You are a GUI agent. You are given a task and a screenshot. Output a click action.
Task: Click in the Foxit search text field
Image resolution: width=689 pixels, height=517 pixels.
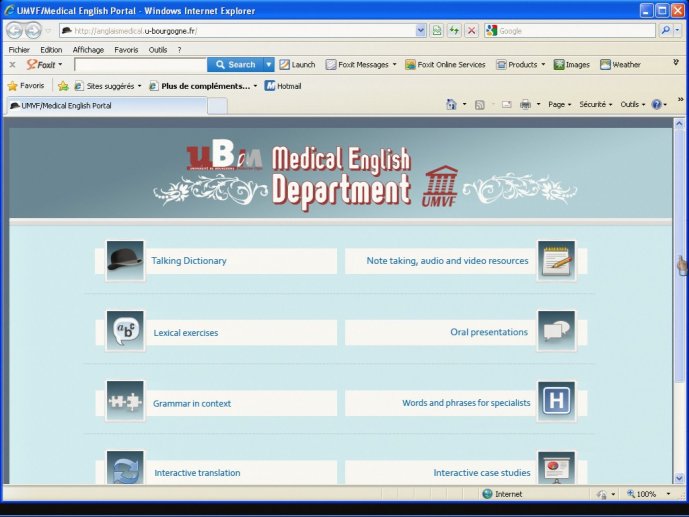pyautogui.click(x=141, y=65)
